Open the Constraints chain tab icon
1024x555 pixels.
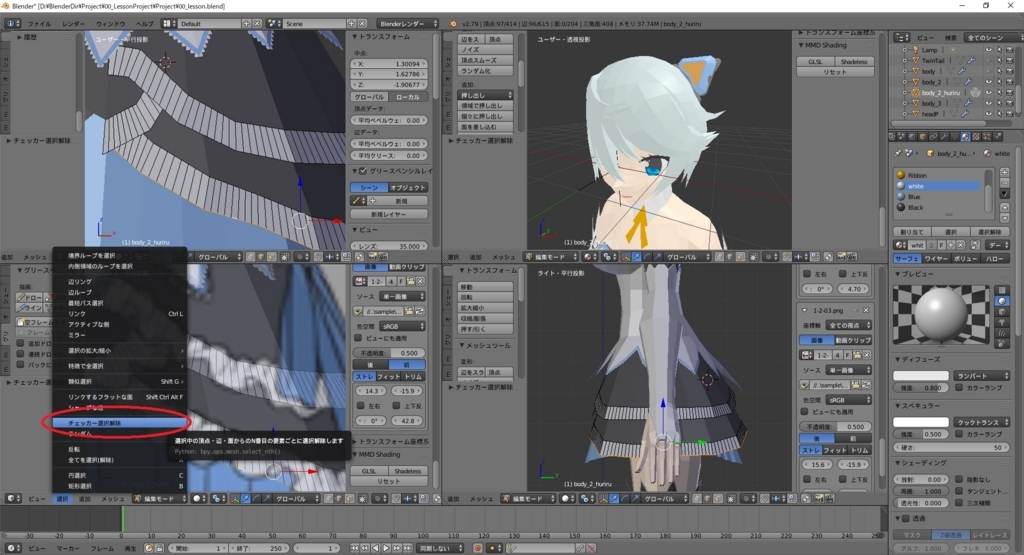coord(933,136)
